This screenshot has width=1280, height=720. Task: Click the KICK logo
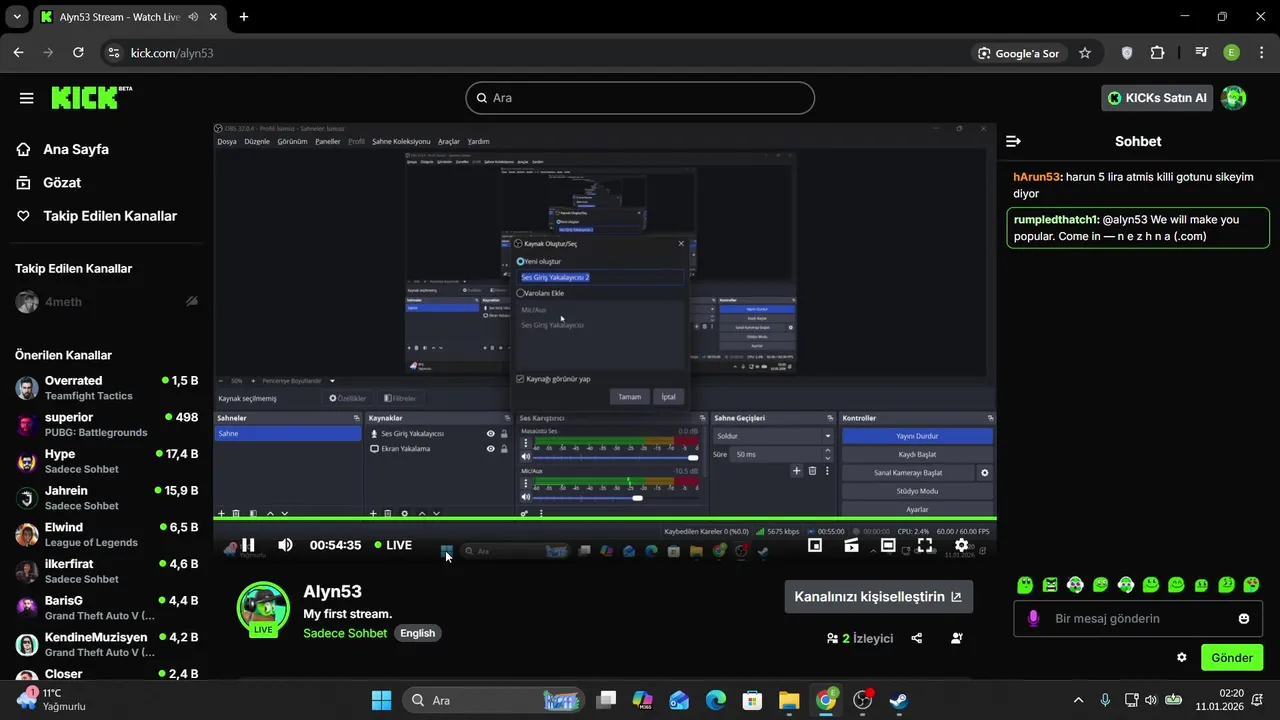pos(91,97)
